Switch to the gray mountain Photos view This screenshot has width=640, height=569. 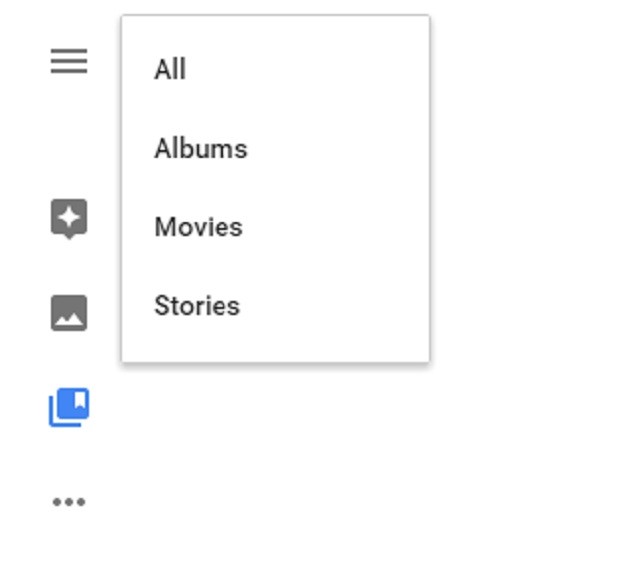69,313
